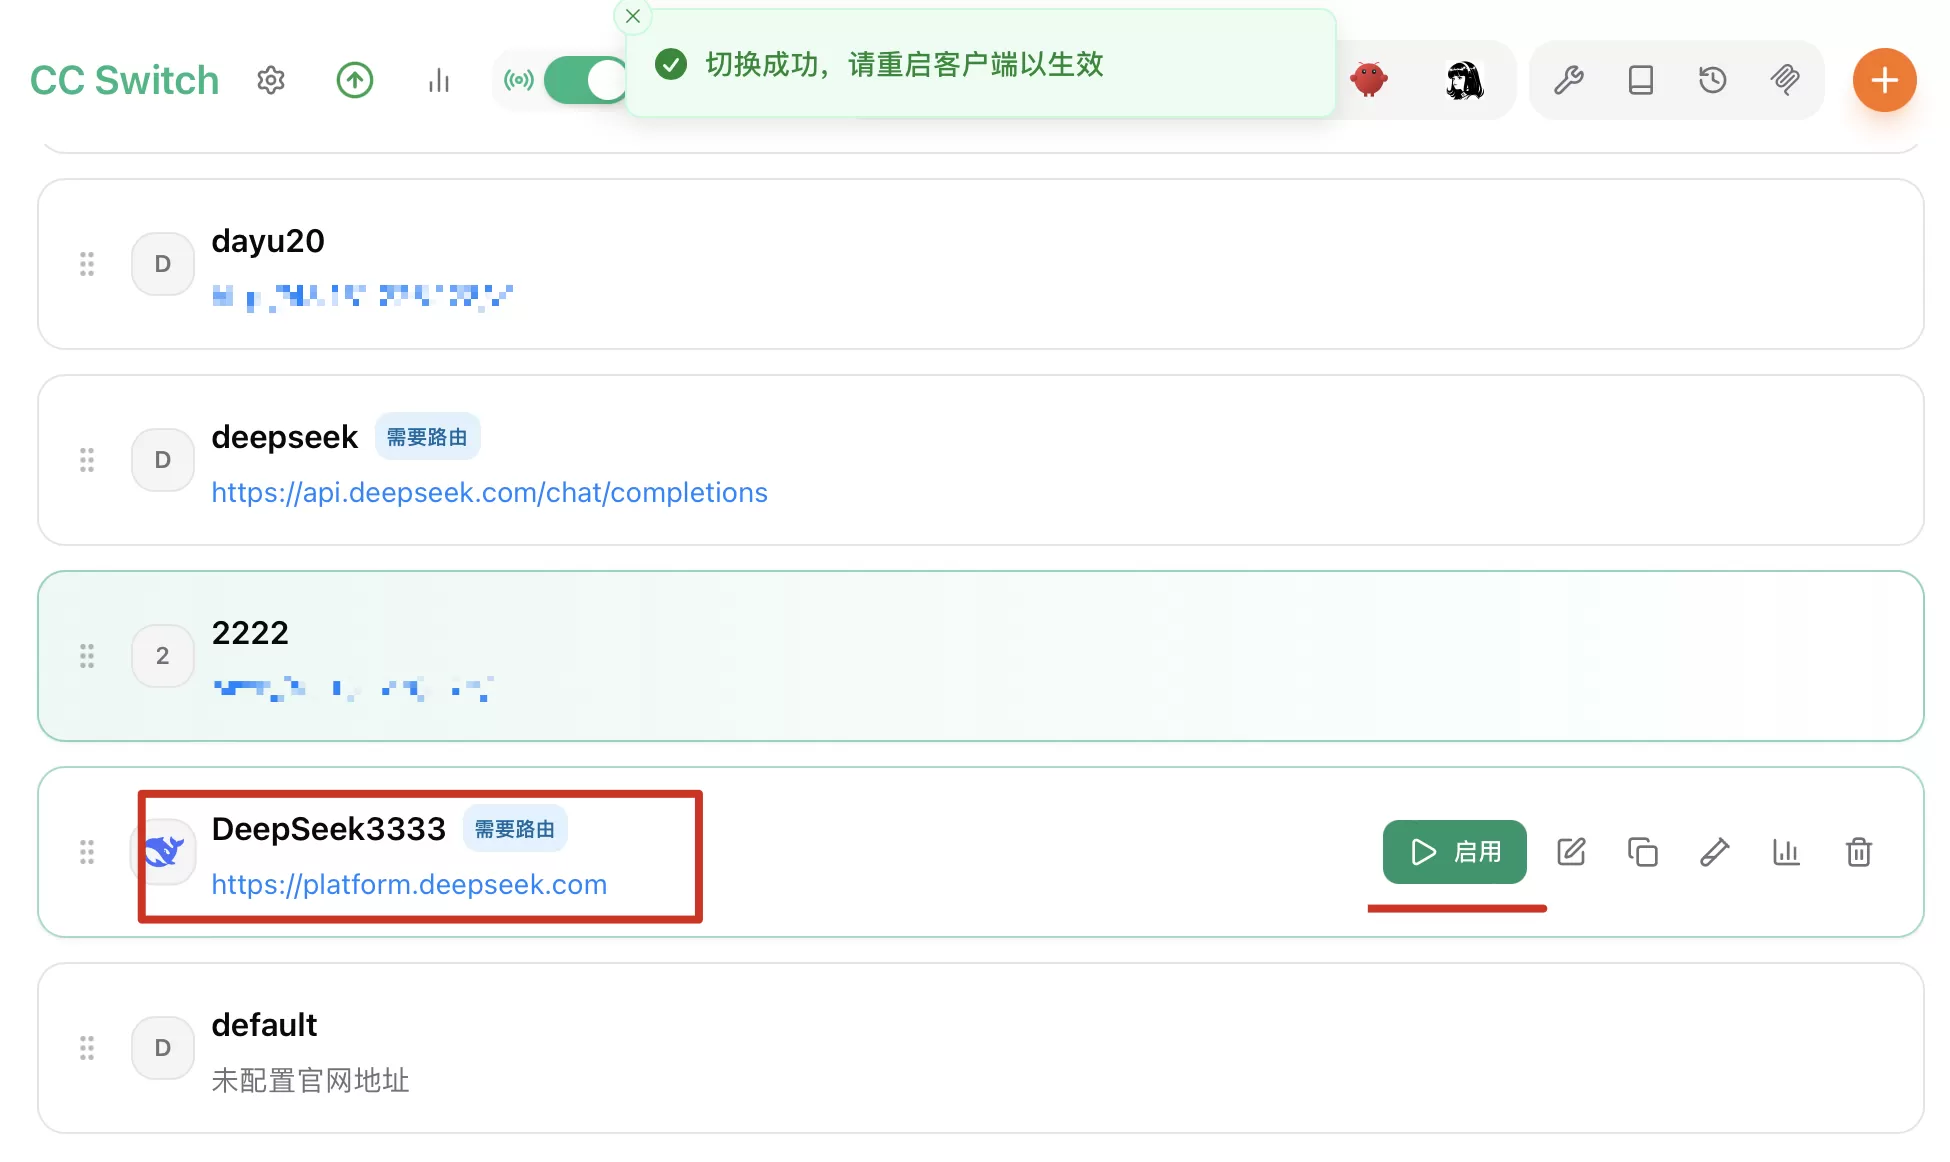Grab drag handle of dayu20 row
The width and height of the screenshot is (1950, 1162).
(x=87, y=264)
